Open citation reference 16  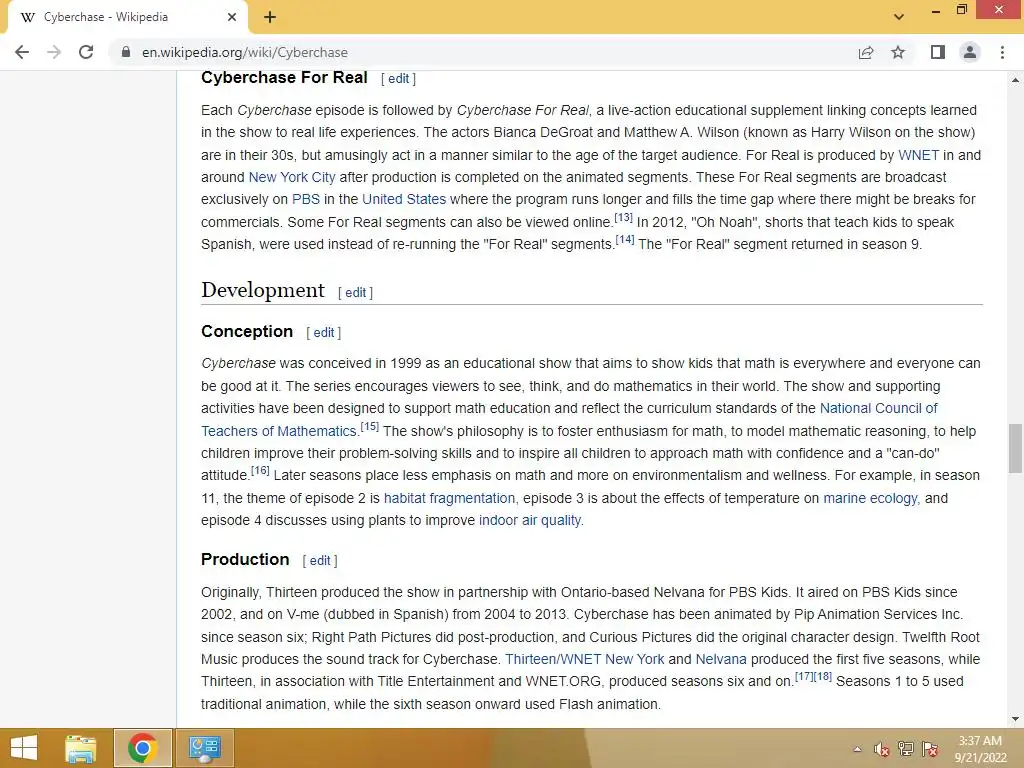point(260,470)
